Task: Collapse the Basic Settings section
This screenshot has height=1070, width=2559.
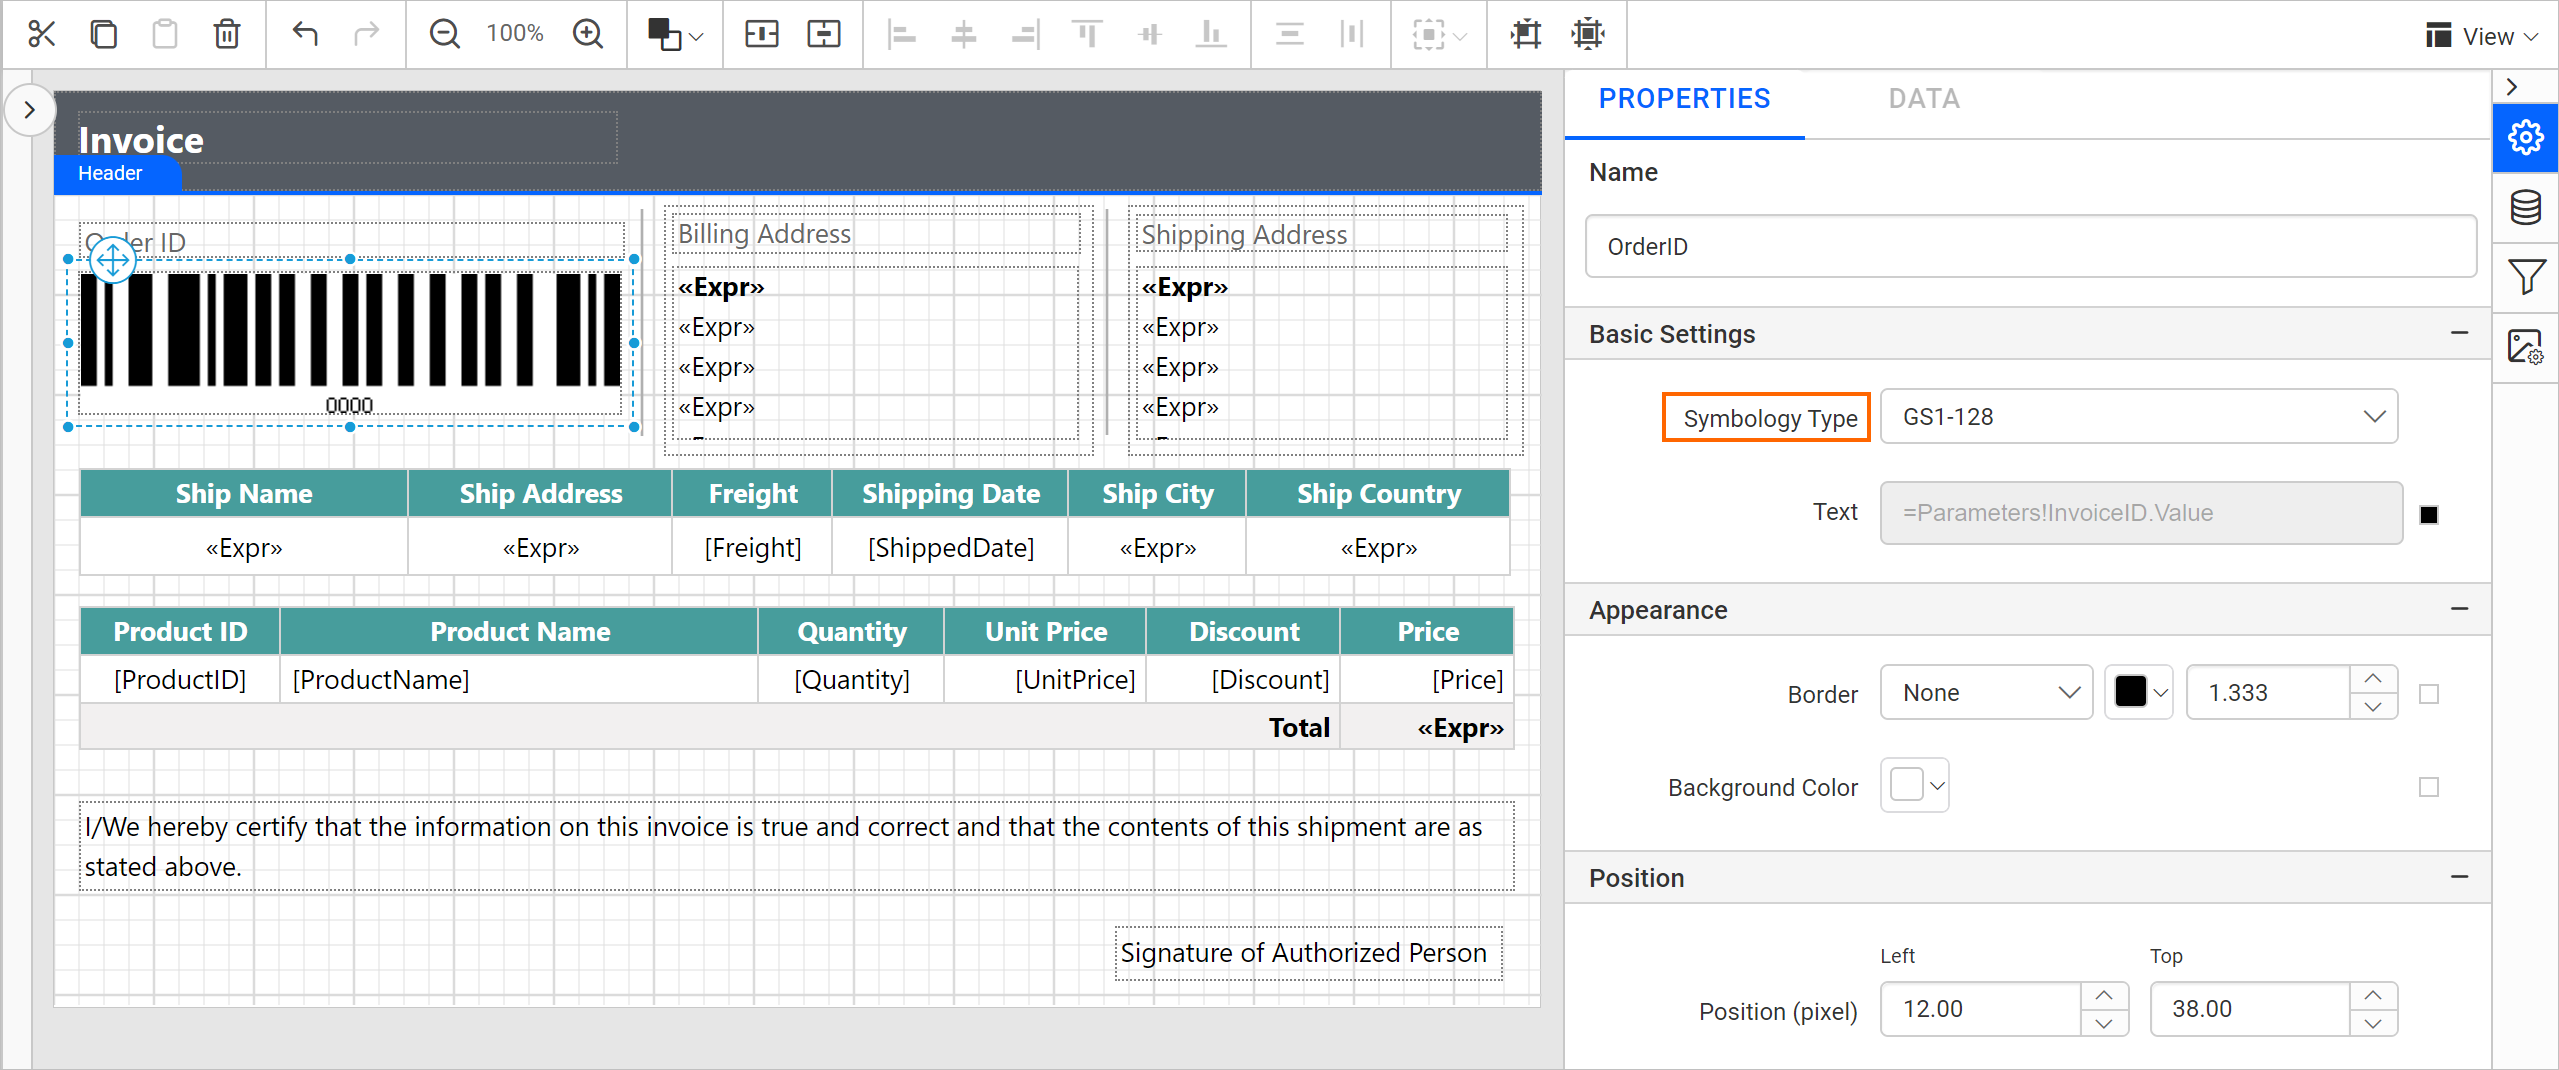Action: pos(2460,333)
